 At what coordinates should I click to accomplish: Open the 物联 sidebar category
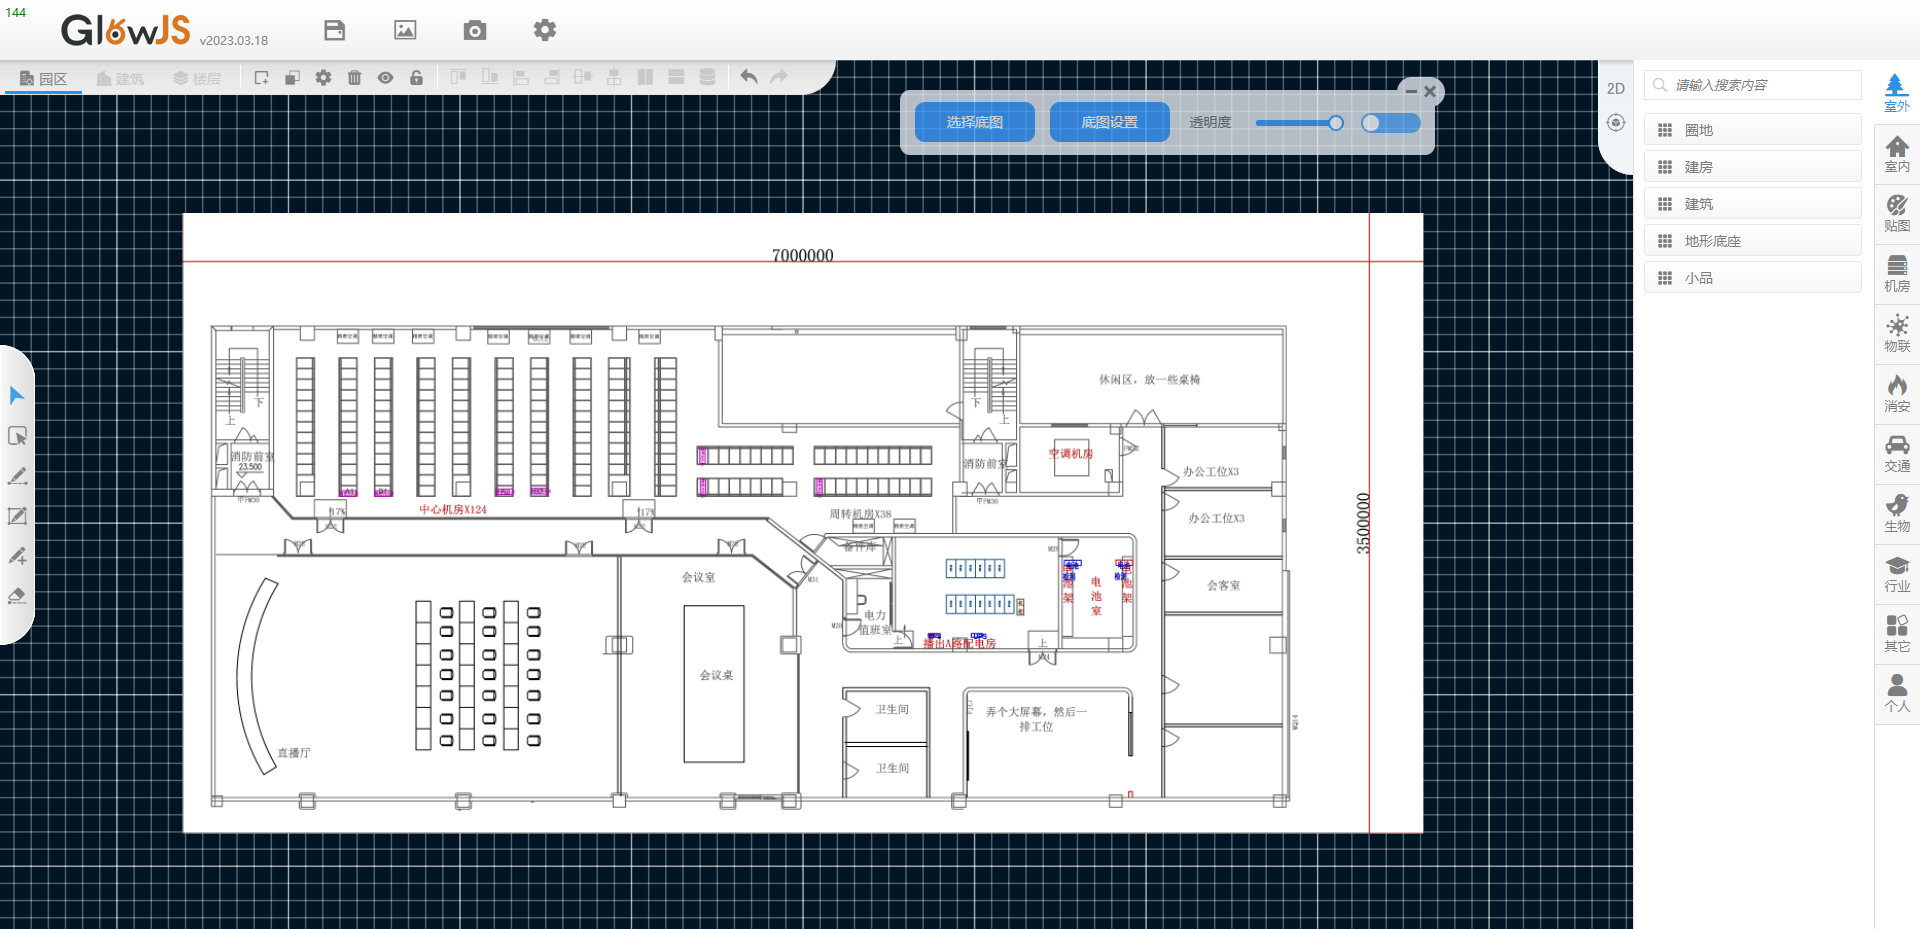(x=1897, y=334)
